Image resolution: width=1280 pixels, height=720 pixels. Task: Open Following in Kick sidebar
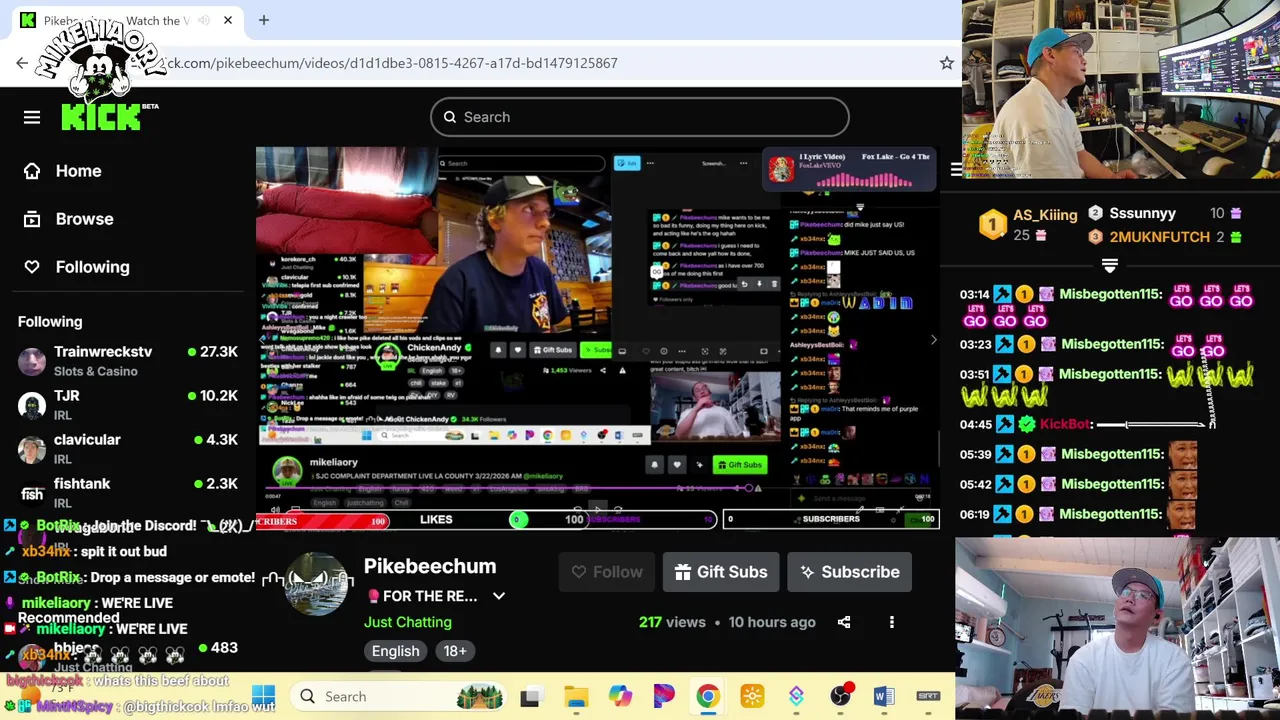point(77,267)
